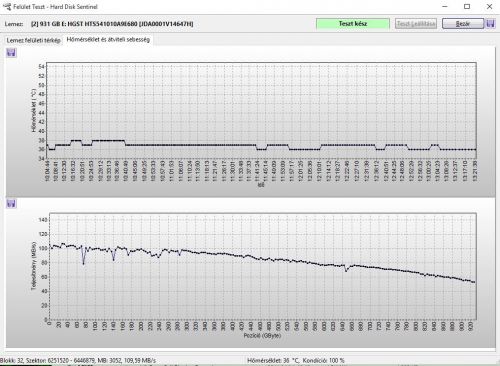This screenshot has width=500, height=366.
Task: Click the disabled Teszt leállítása button
Action: pos(416,24)
